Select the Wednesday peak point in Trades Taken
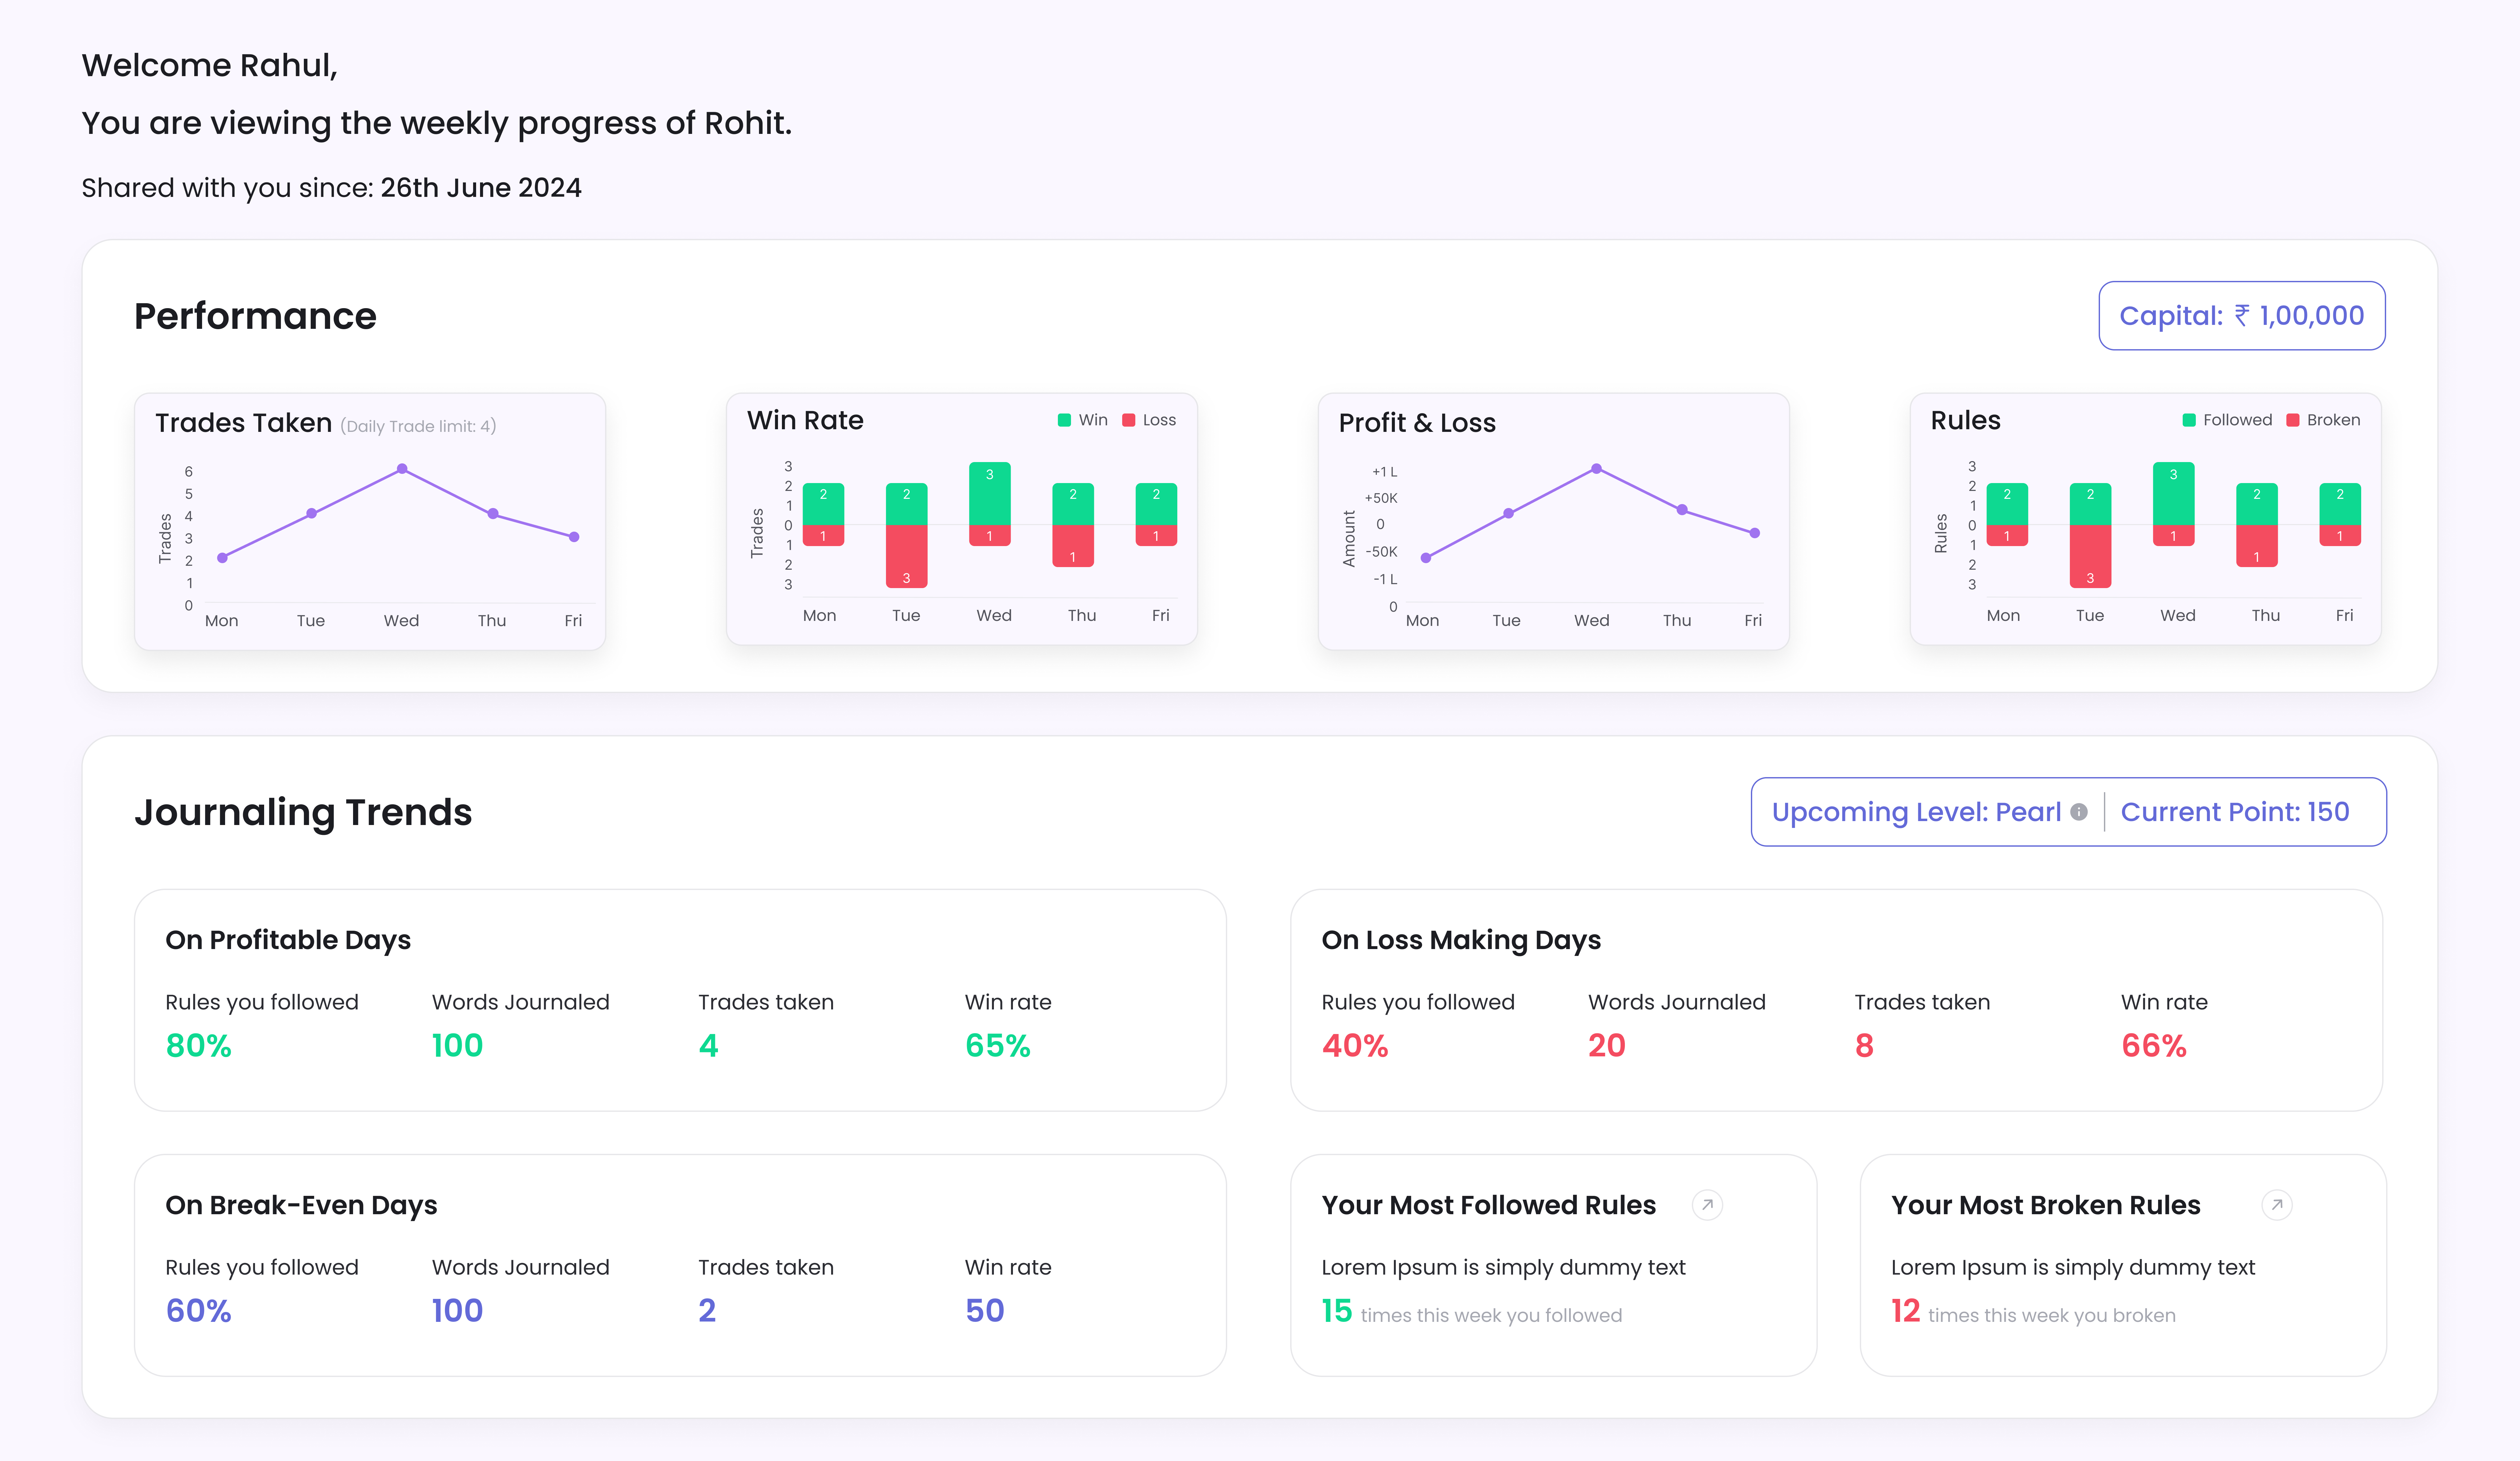This screenshot has width=2520, height=1461. click(x=402, y=469)
